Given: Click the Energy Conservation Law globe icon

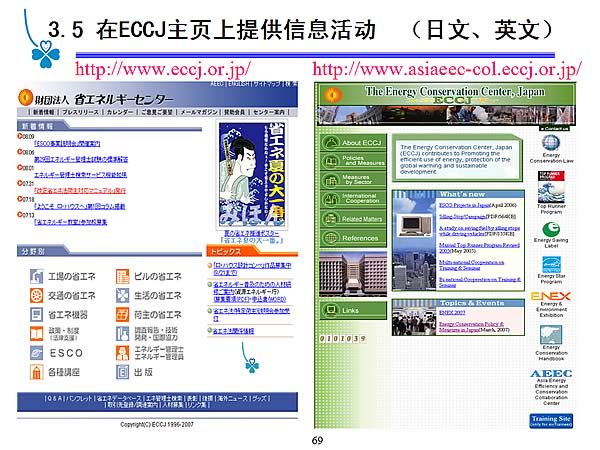Looking at the screenshot, I should 551,143.
